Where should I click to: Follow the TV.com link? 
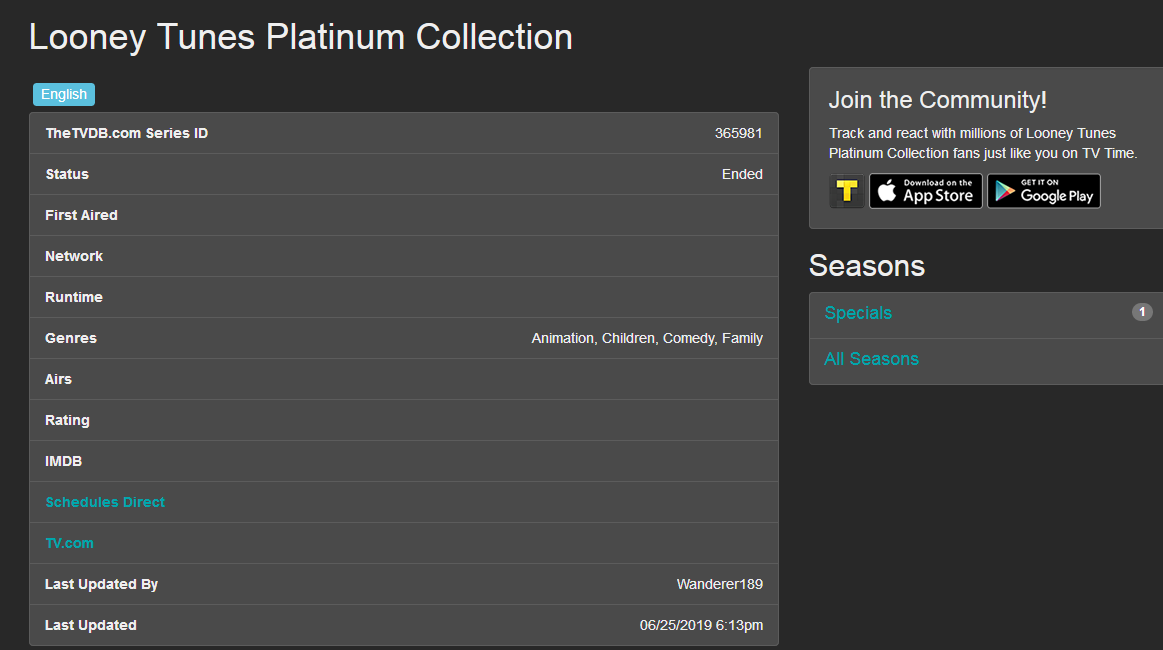tap(69, 543)
